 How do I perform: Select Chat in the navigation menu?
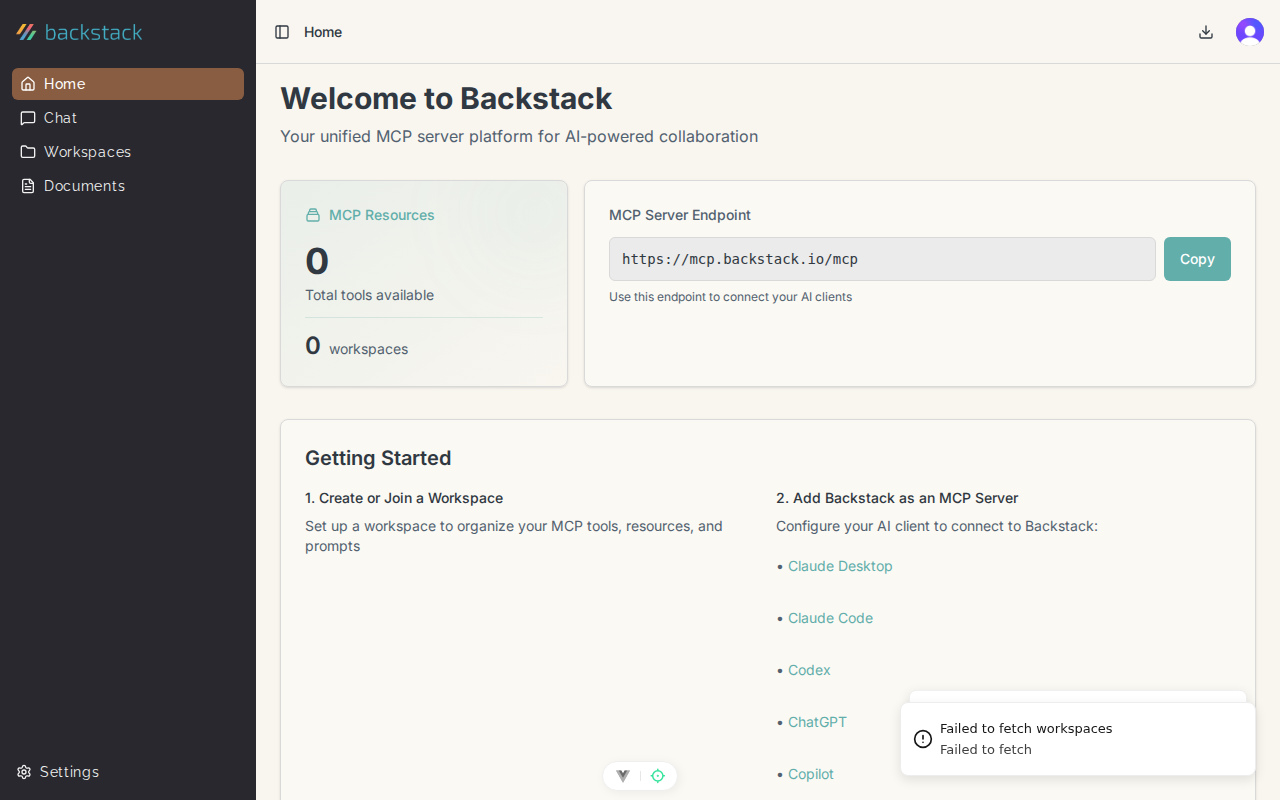coord(59,118)
